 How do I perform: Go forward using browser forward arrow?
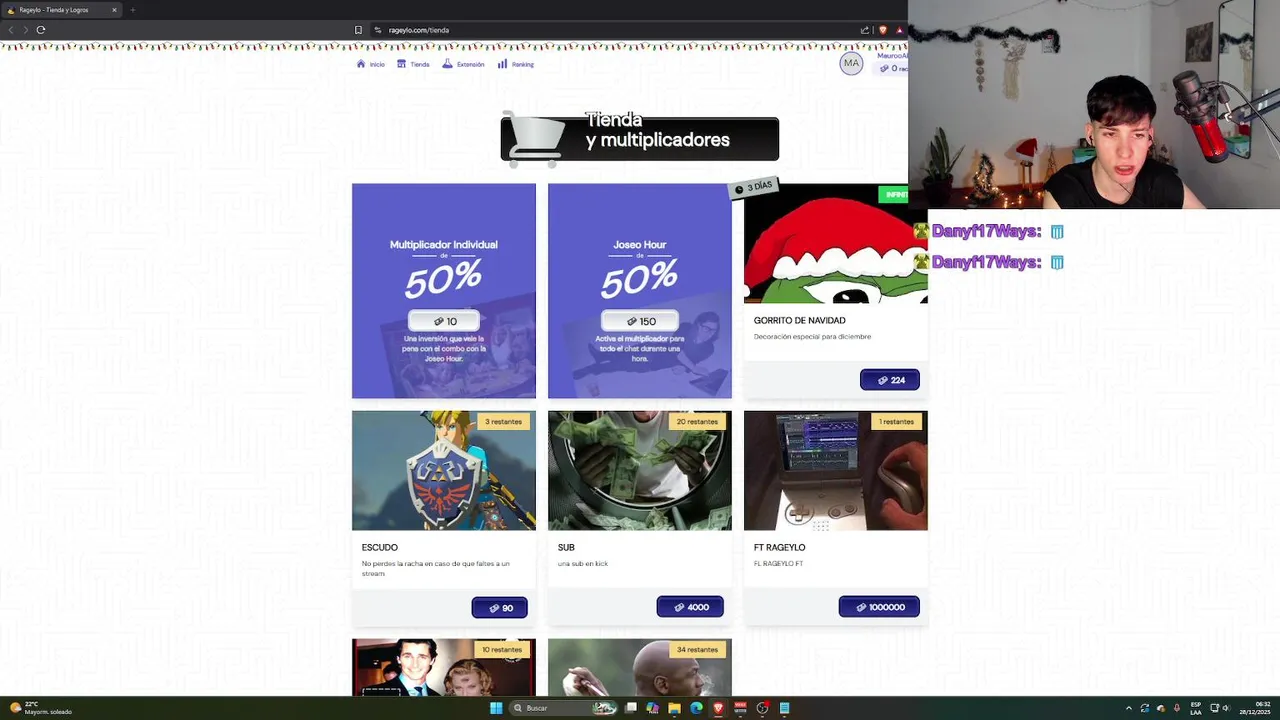(x=25, y=29)
